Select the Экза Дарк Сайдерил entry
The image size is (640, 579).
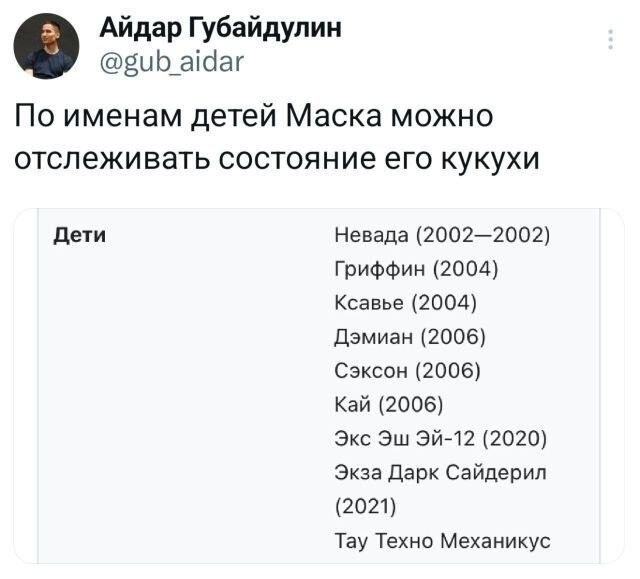click(441, 472)
